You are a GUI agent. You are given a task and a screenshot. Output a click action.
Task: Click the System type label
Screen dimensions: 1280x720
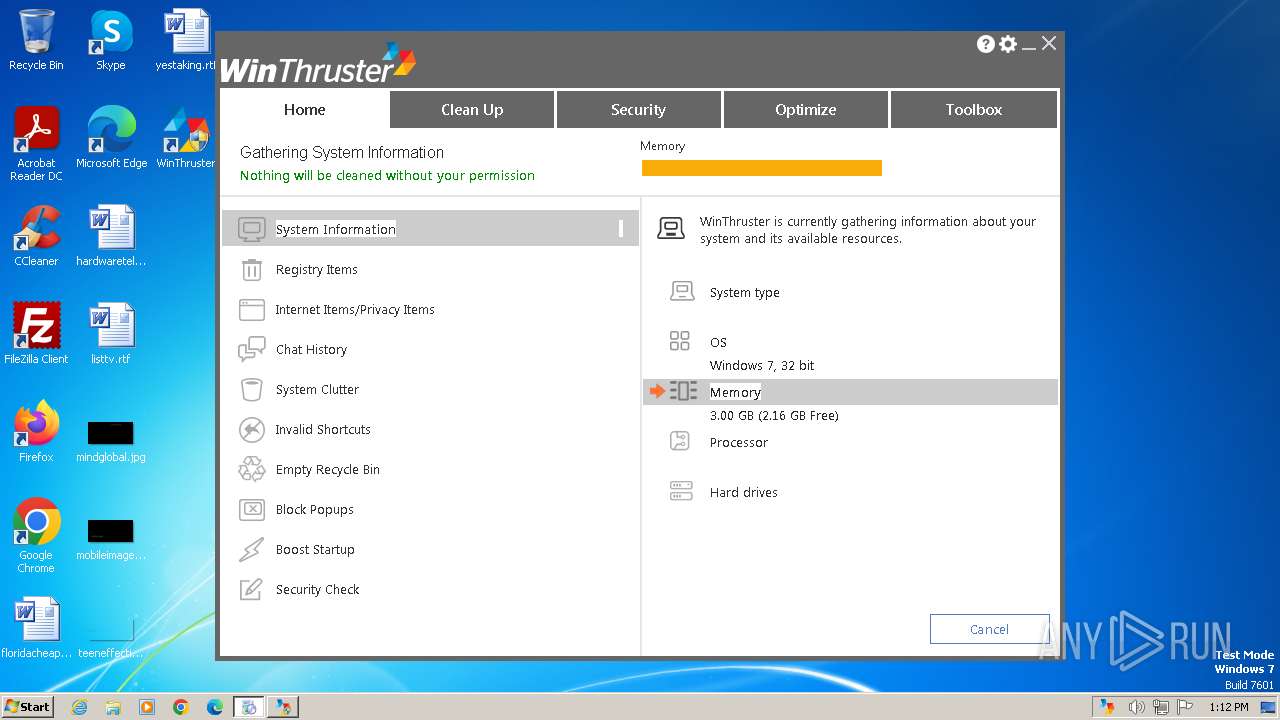(x=745, y=292)
